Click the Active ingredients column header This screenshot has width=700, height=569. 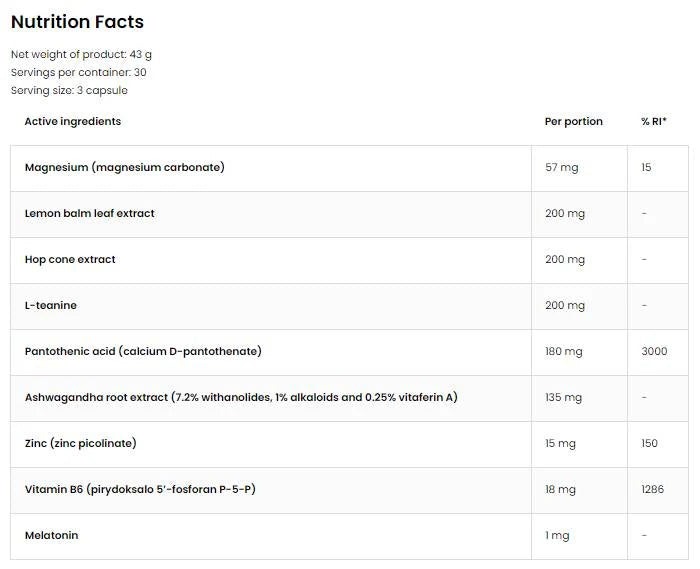click(72, 121)
